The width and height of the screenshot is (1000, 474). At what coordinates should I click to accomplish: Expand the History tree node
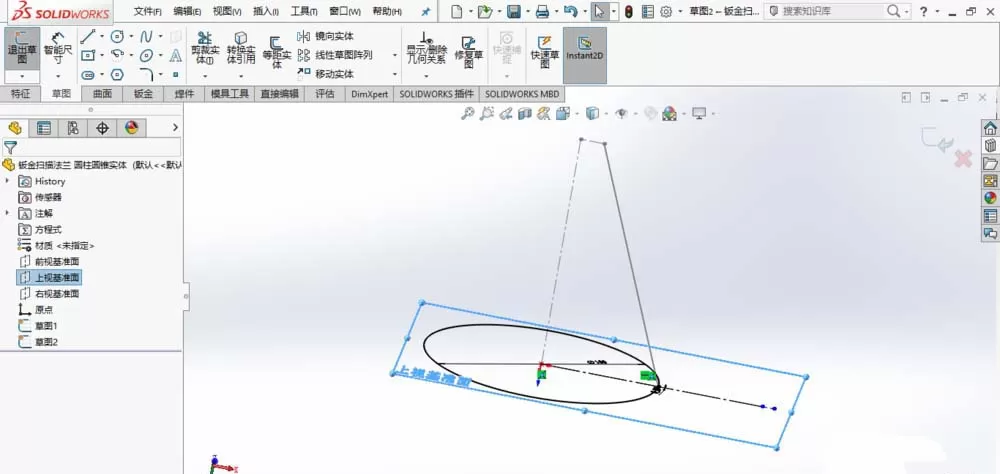[8, 181]
